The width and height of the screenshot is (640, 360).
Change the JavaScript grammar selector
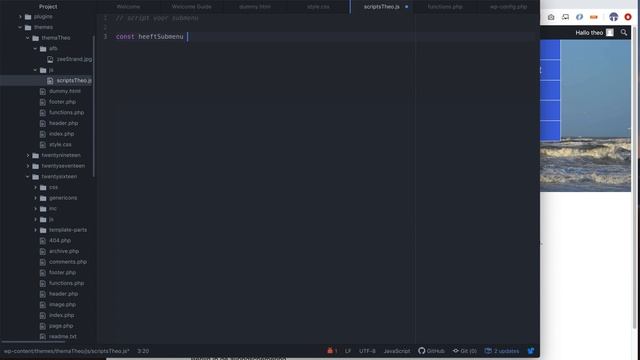pos(397,351)
